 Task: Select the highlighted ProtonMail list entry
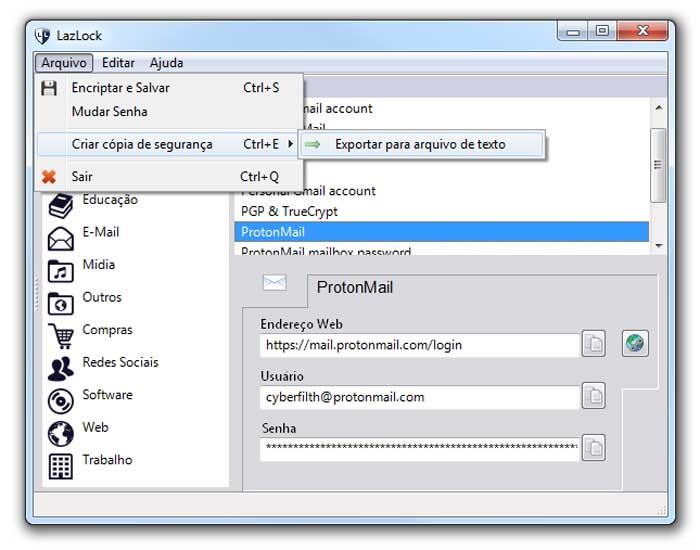pyautogui.click(x=442, y=232)
